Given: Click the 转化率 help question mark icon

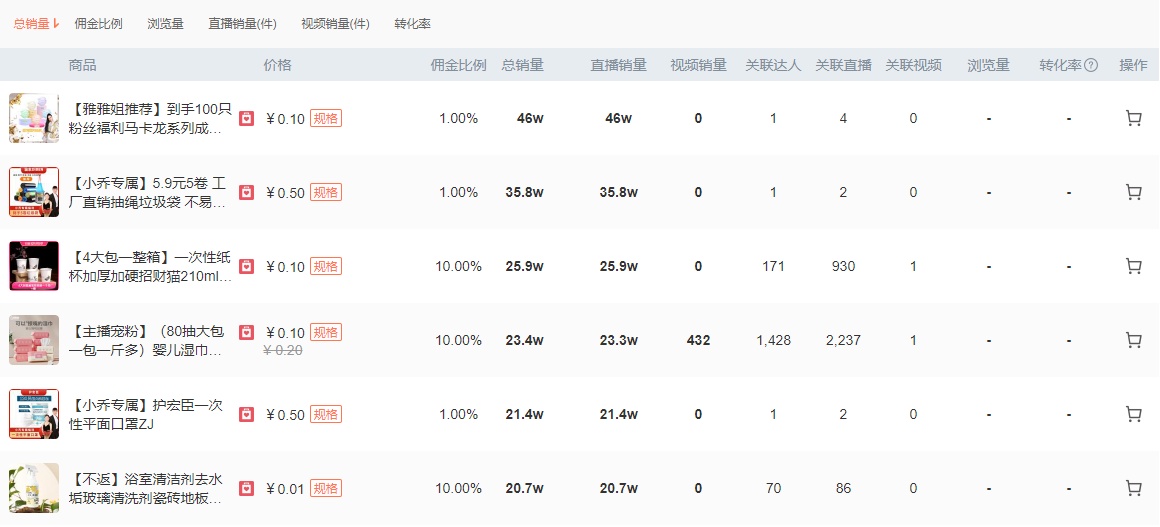Looking at the screenshot, I should 1091,65.
